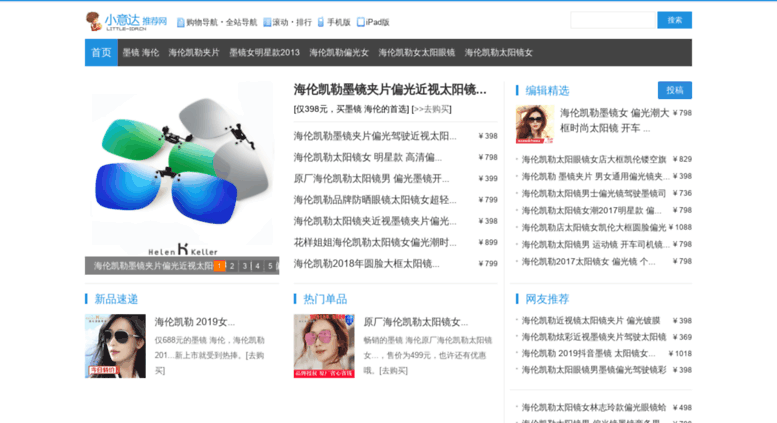Click the 网友推荐 section heading
The width and height of the screenshot is (777, 423).
click(547, 299)
